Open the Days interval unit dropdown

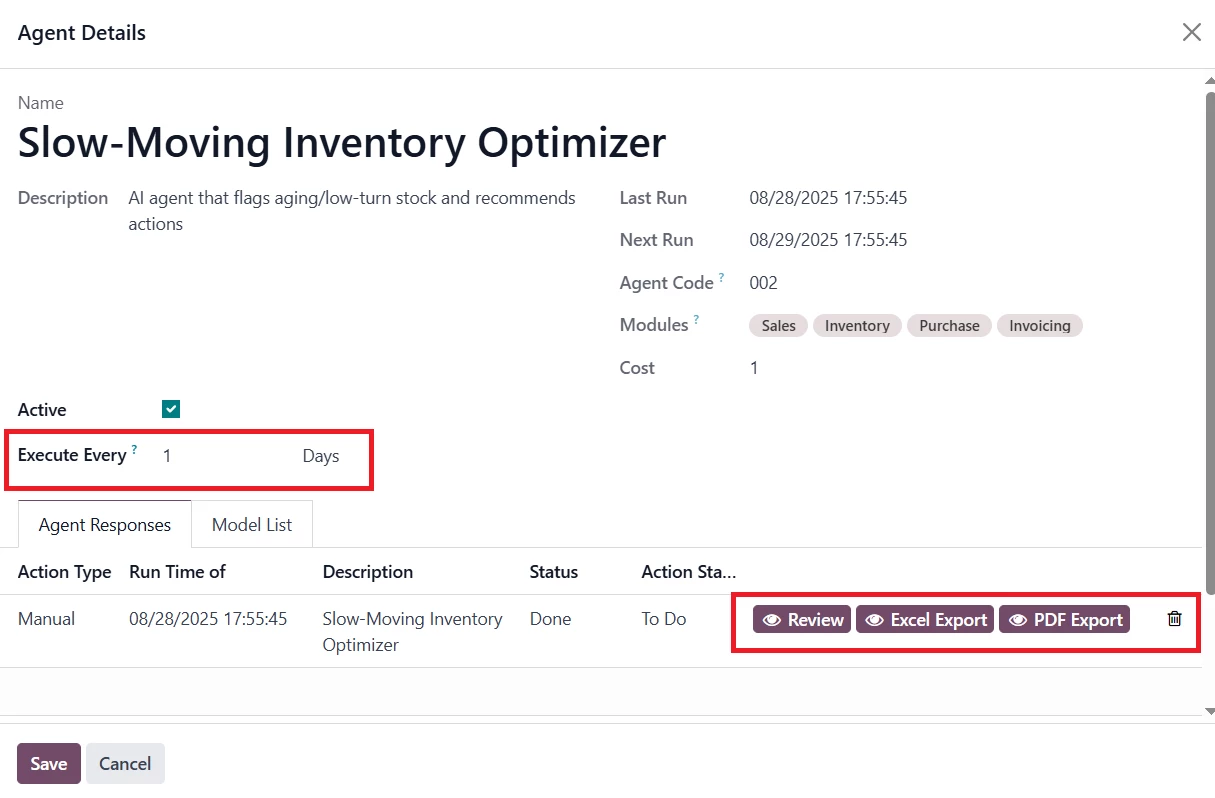(321, 456)
